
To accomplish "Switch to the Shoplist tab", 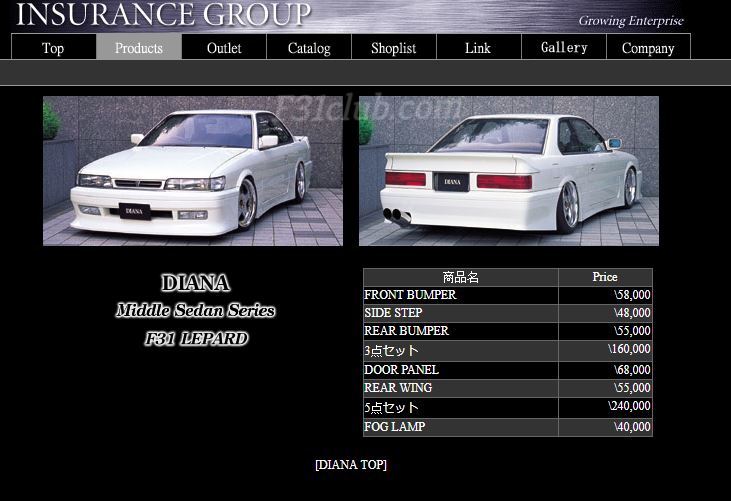I will tap(394, 47).
